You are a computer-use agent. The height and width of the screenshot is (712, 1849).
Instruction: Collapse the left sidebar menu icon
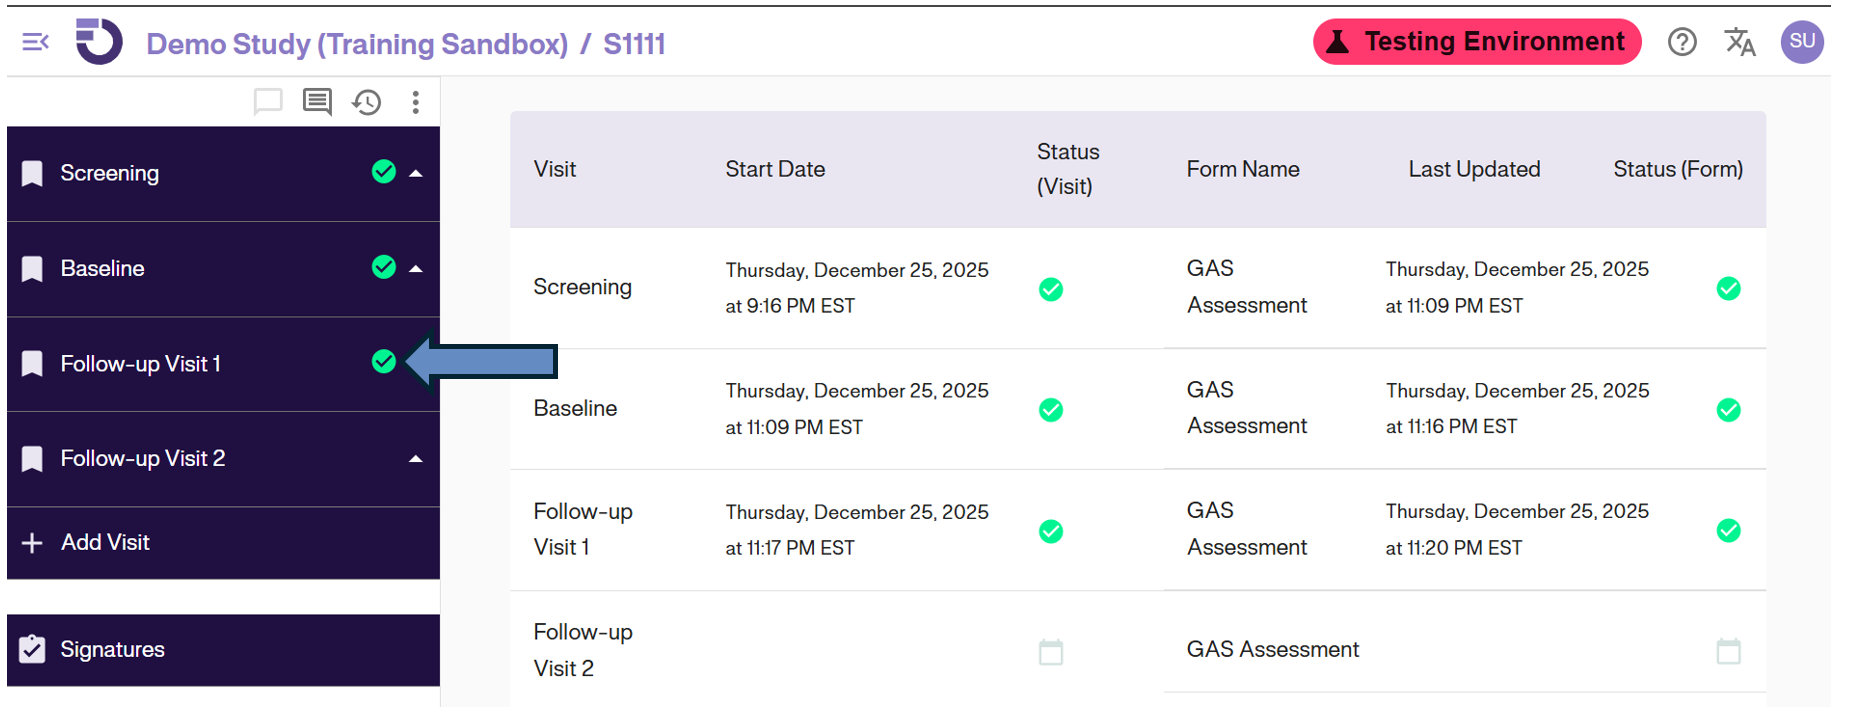(x=35, y=42)
